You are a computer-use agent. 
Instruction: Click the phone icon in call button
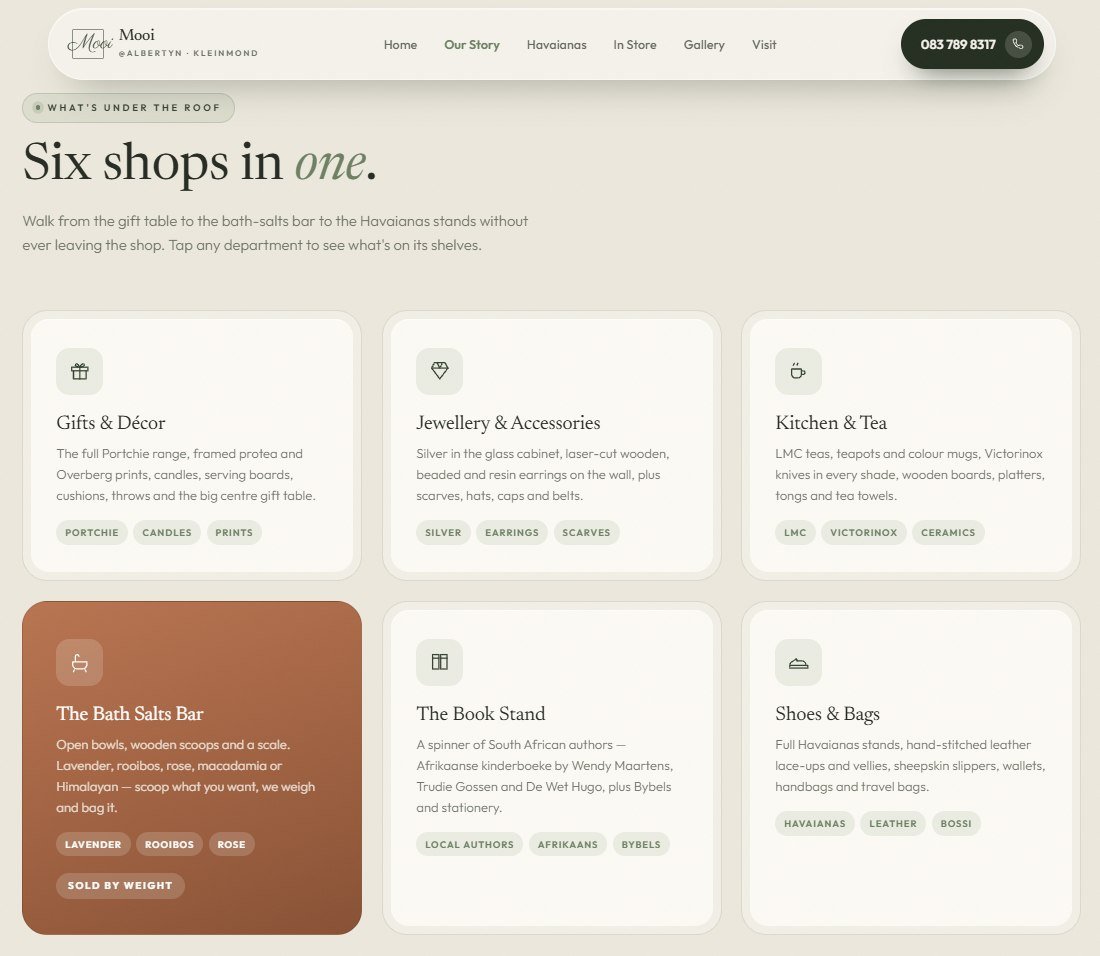pos(1018,44)
